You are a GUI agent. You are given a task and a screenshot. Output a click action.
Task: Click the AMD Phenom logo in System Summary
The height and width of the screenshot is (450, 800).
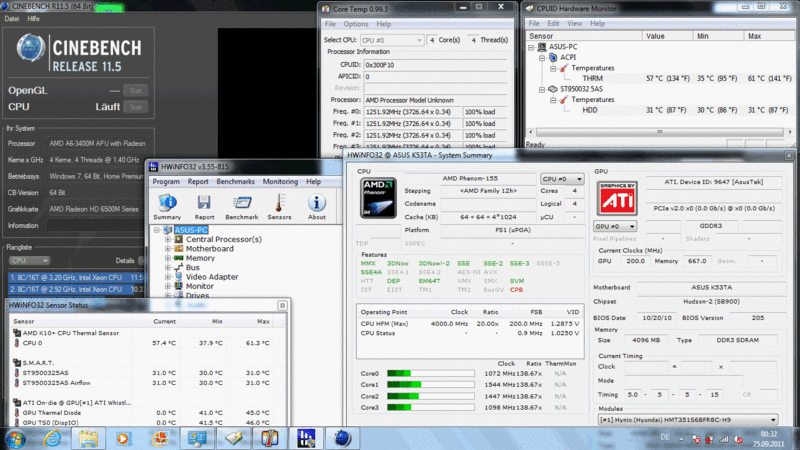click(378, 198)
